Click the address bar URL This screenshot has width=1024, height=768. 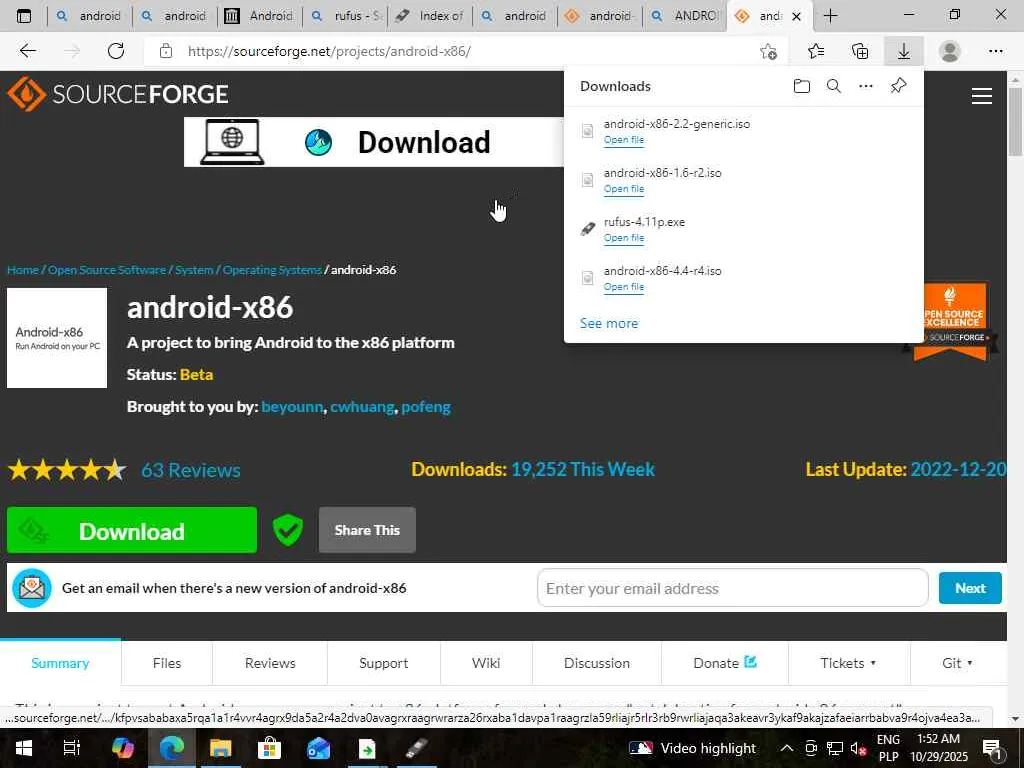coord(329,51)
